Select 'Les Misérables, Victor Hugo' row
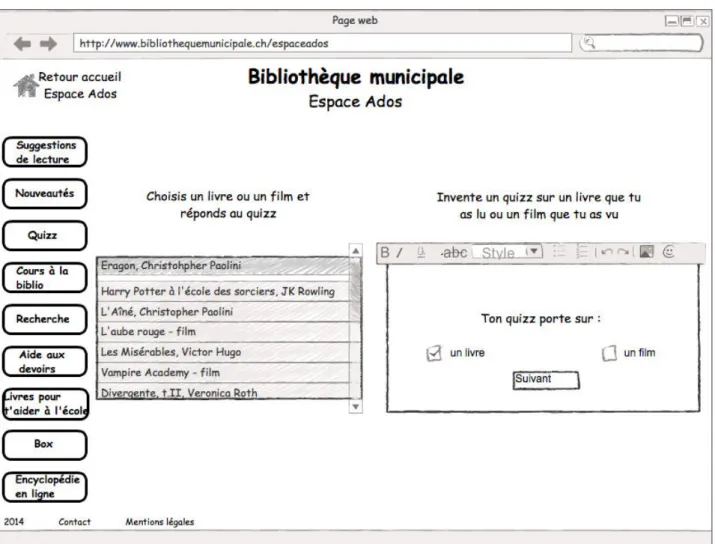715x544 pixels. pos(223,352)
